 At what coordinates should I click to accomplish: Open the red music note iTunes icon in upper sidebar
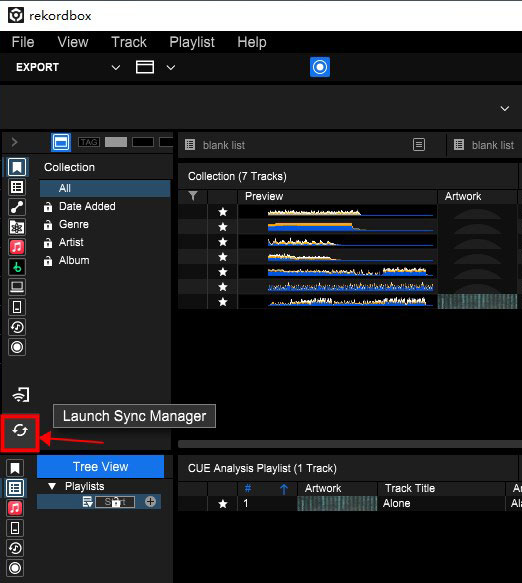point(17,247)
